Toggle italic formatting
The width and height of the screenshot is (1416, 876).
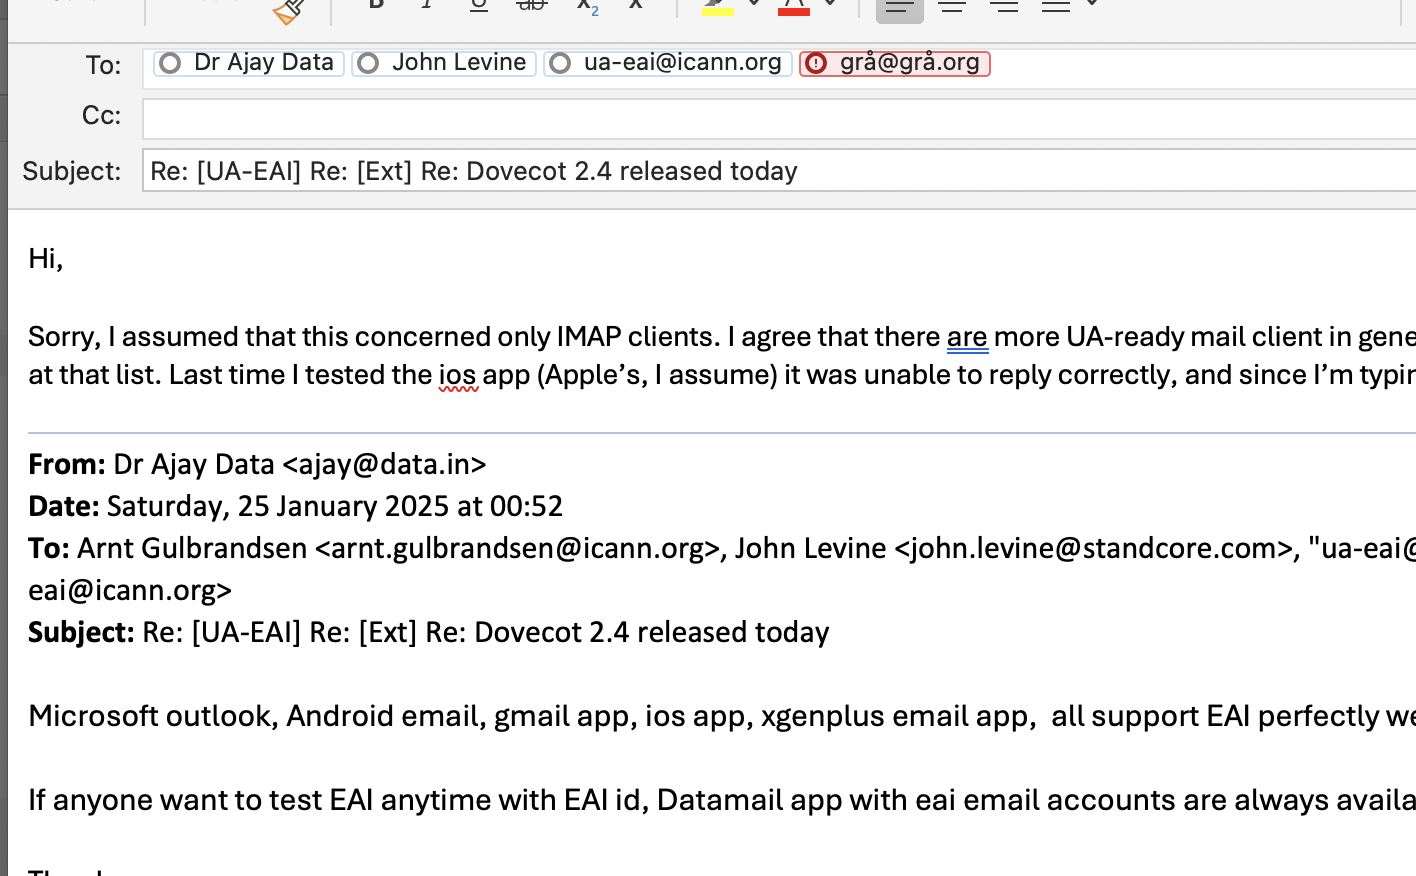click(427, 4)
